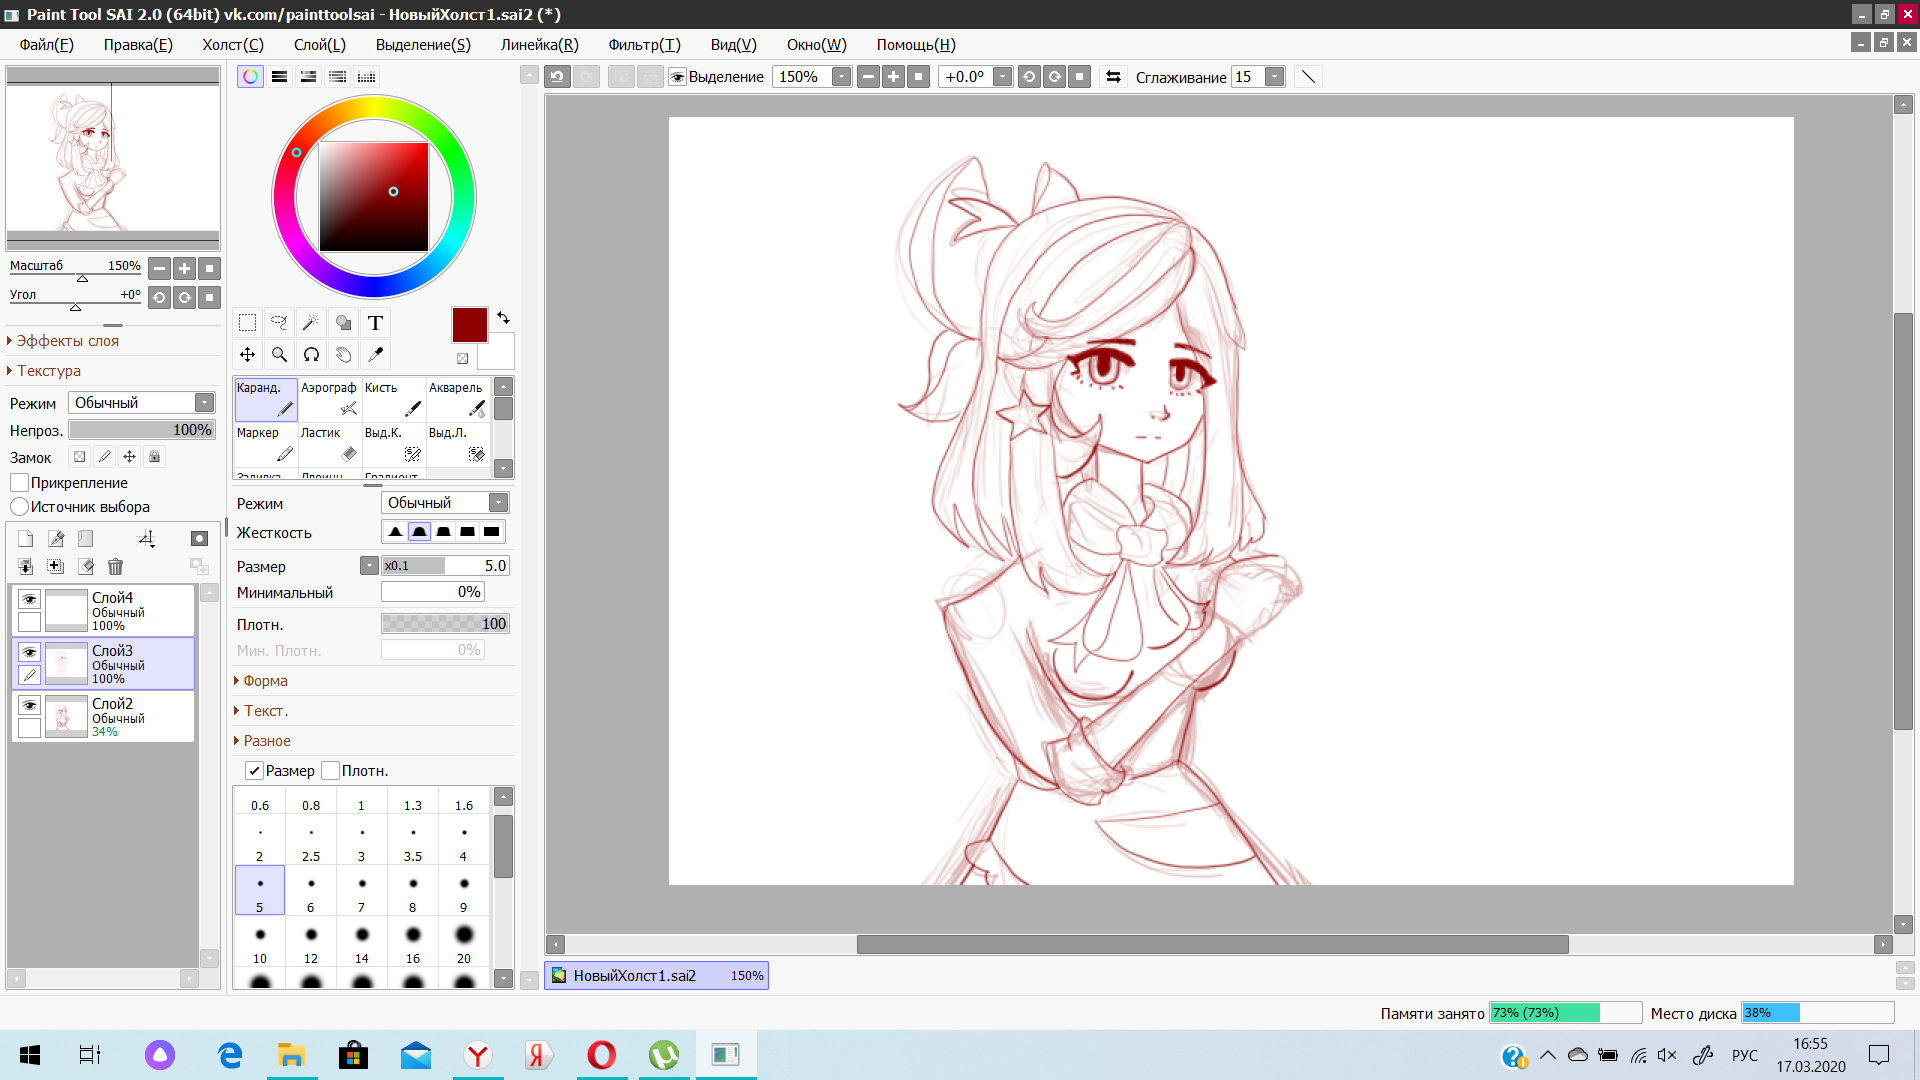Hide layer Слой4 using eye icon
1920x1080 pixels.
[x=29, y=599]
